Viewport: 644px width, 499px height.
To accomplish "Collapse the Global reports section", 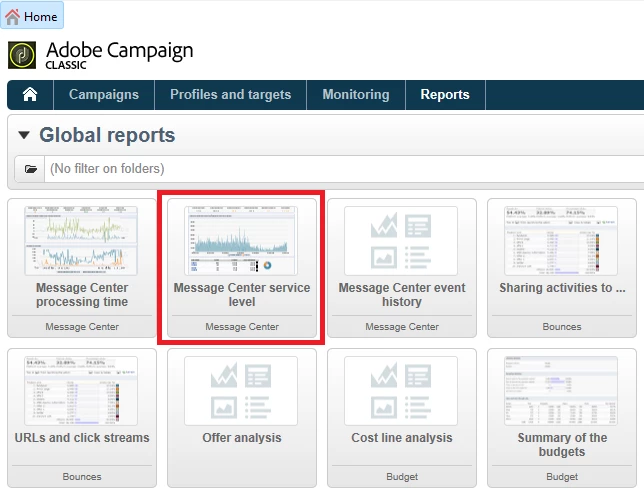I will coord(24,135).
